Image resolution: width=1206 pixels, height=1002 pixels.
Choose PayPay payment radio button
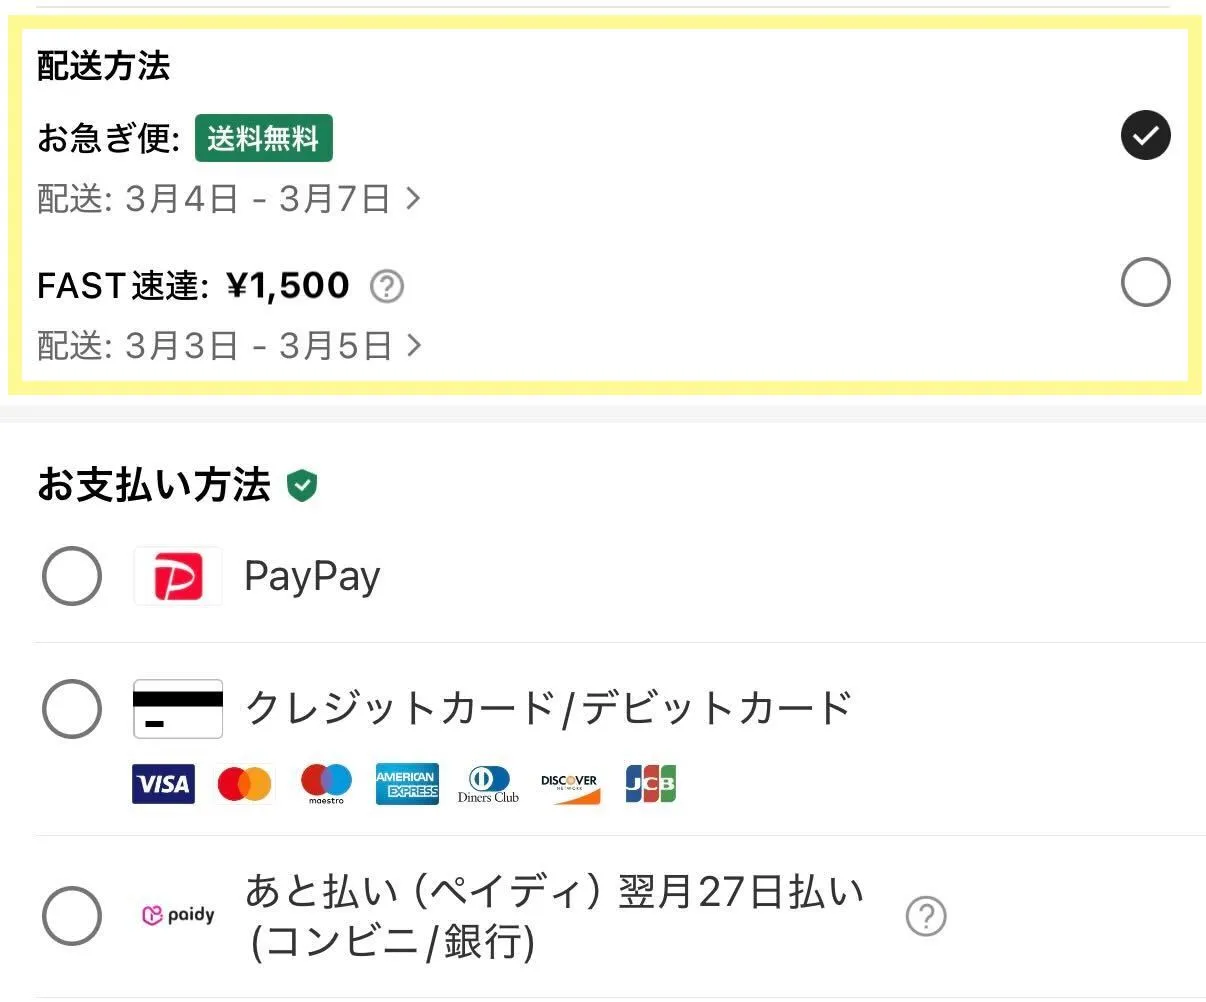coord(72,577)
